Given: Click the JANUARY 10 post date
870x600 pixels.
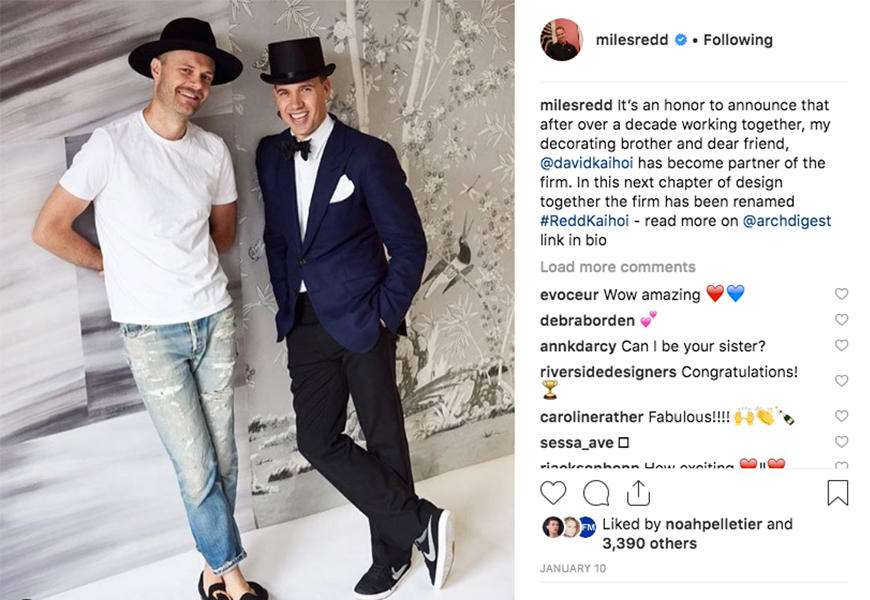Looking at the screenshot, I should pos(573,568).
